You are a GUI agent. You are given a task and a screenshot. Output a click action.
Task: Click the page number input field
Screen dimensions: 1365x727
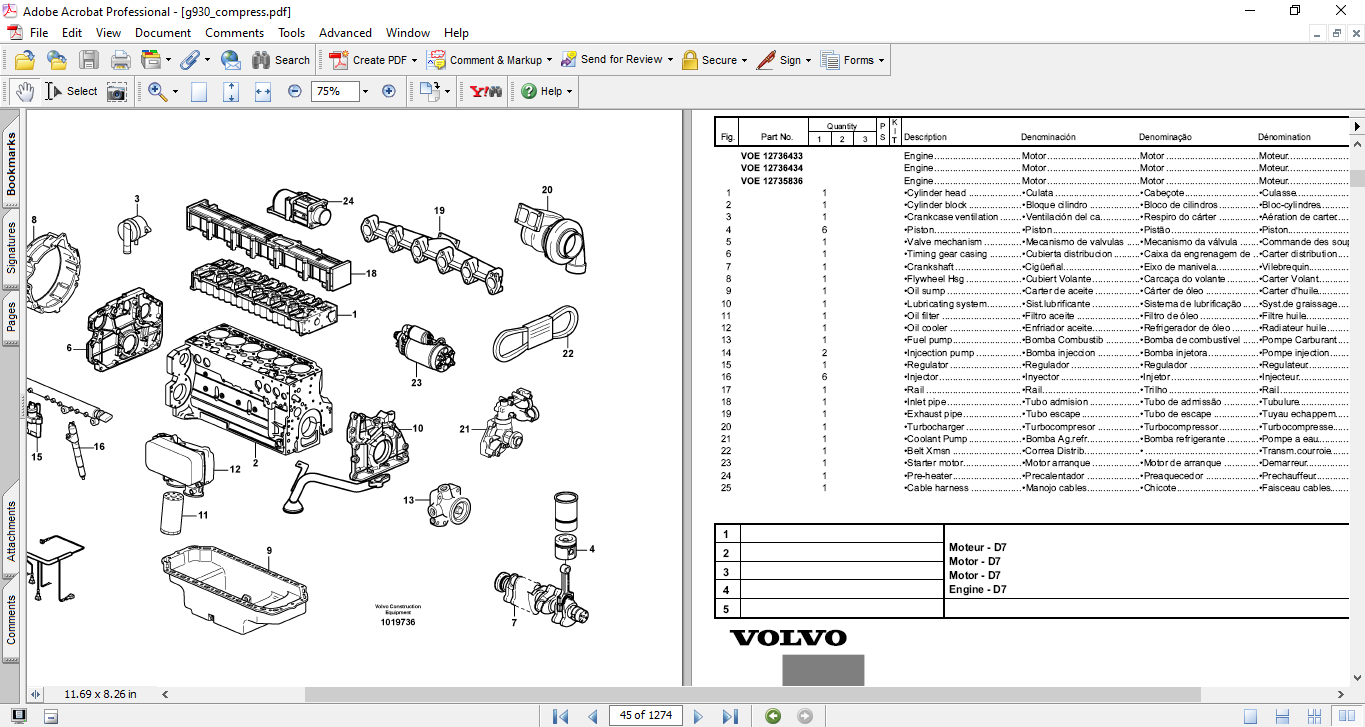(x=646, y=715)
